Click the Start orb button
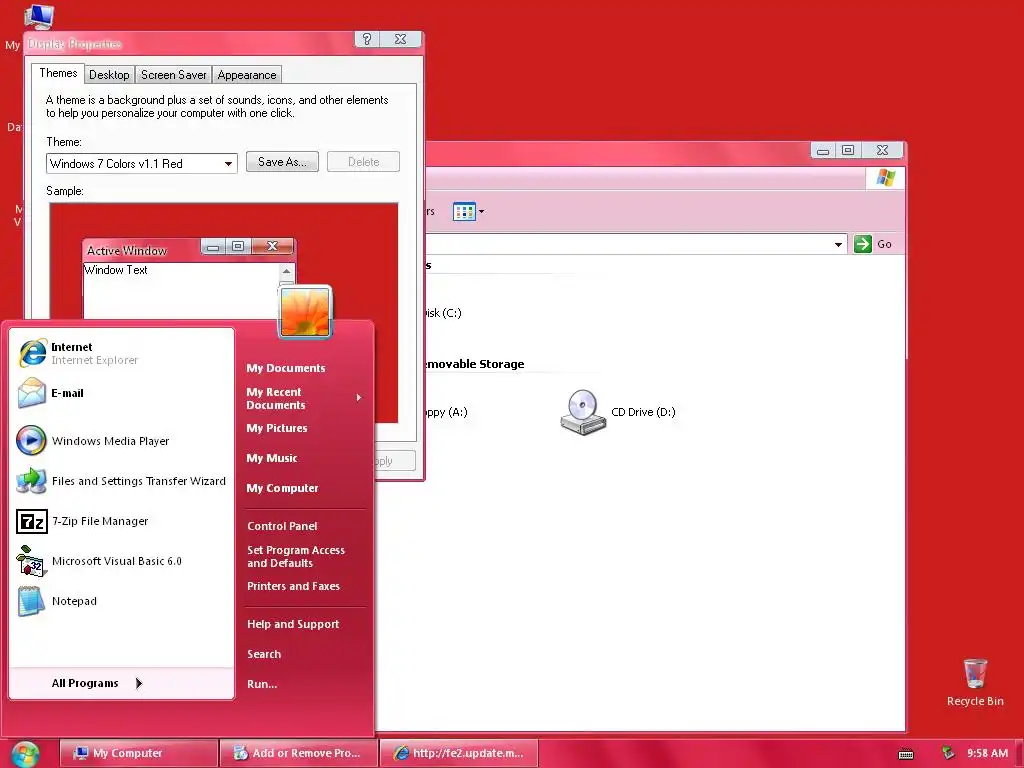The height and width of the screenshot is (768, 1024). click(25, 754)
